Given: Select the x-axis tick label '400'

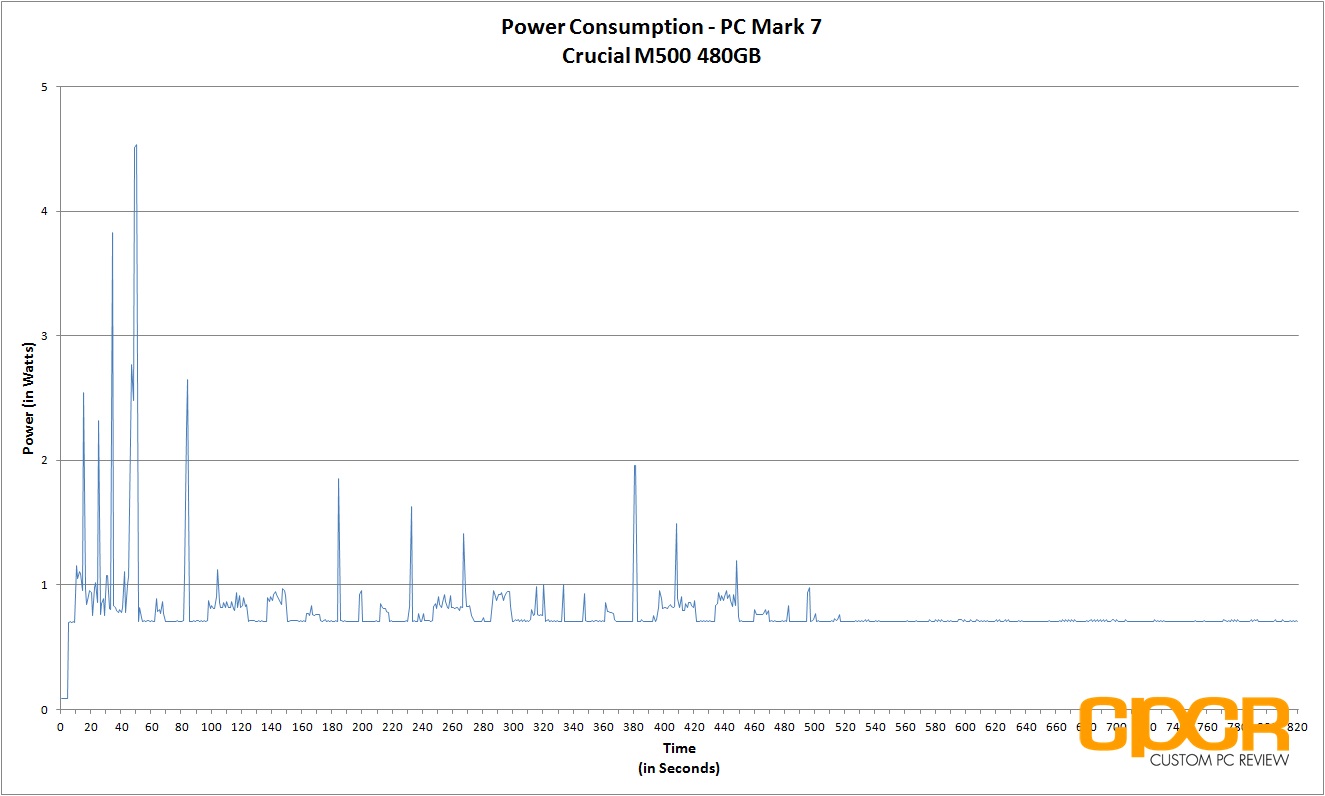Looking at the screenshot, I should pos(664,727).
